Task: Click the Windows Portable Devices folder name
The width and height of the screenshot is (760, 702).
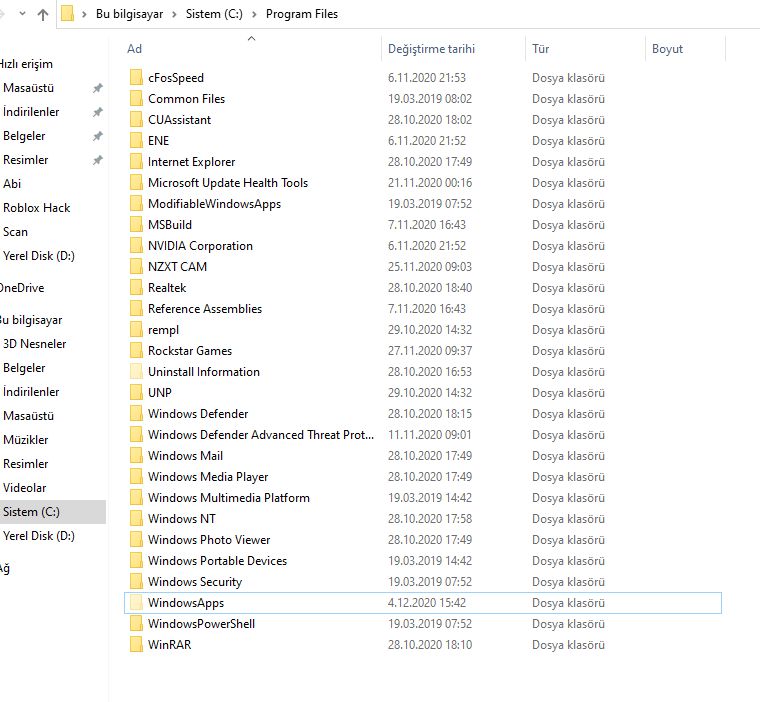Action: click(x=217, y=561)
